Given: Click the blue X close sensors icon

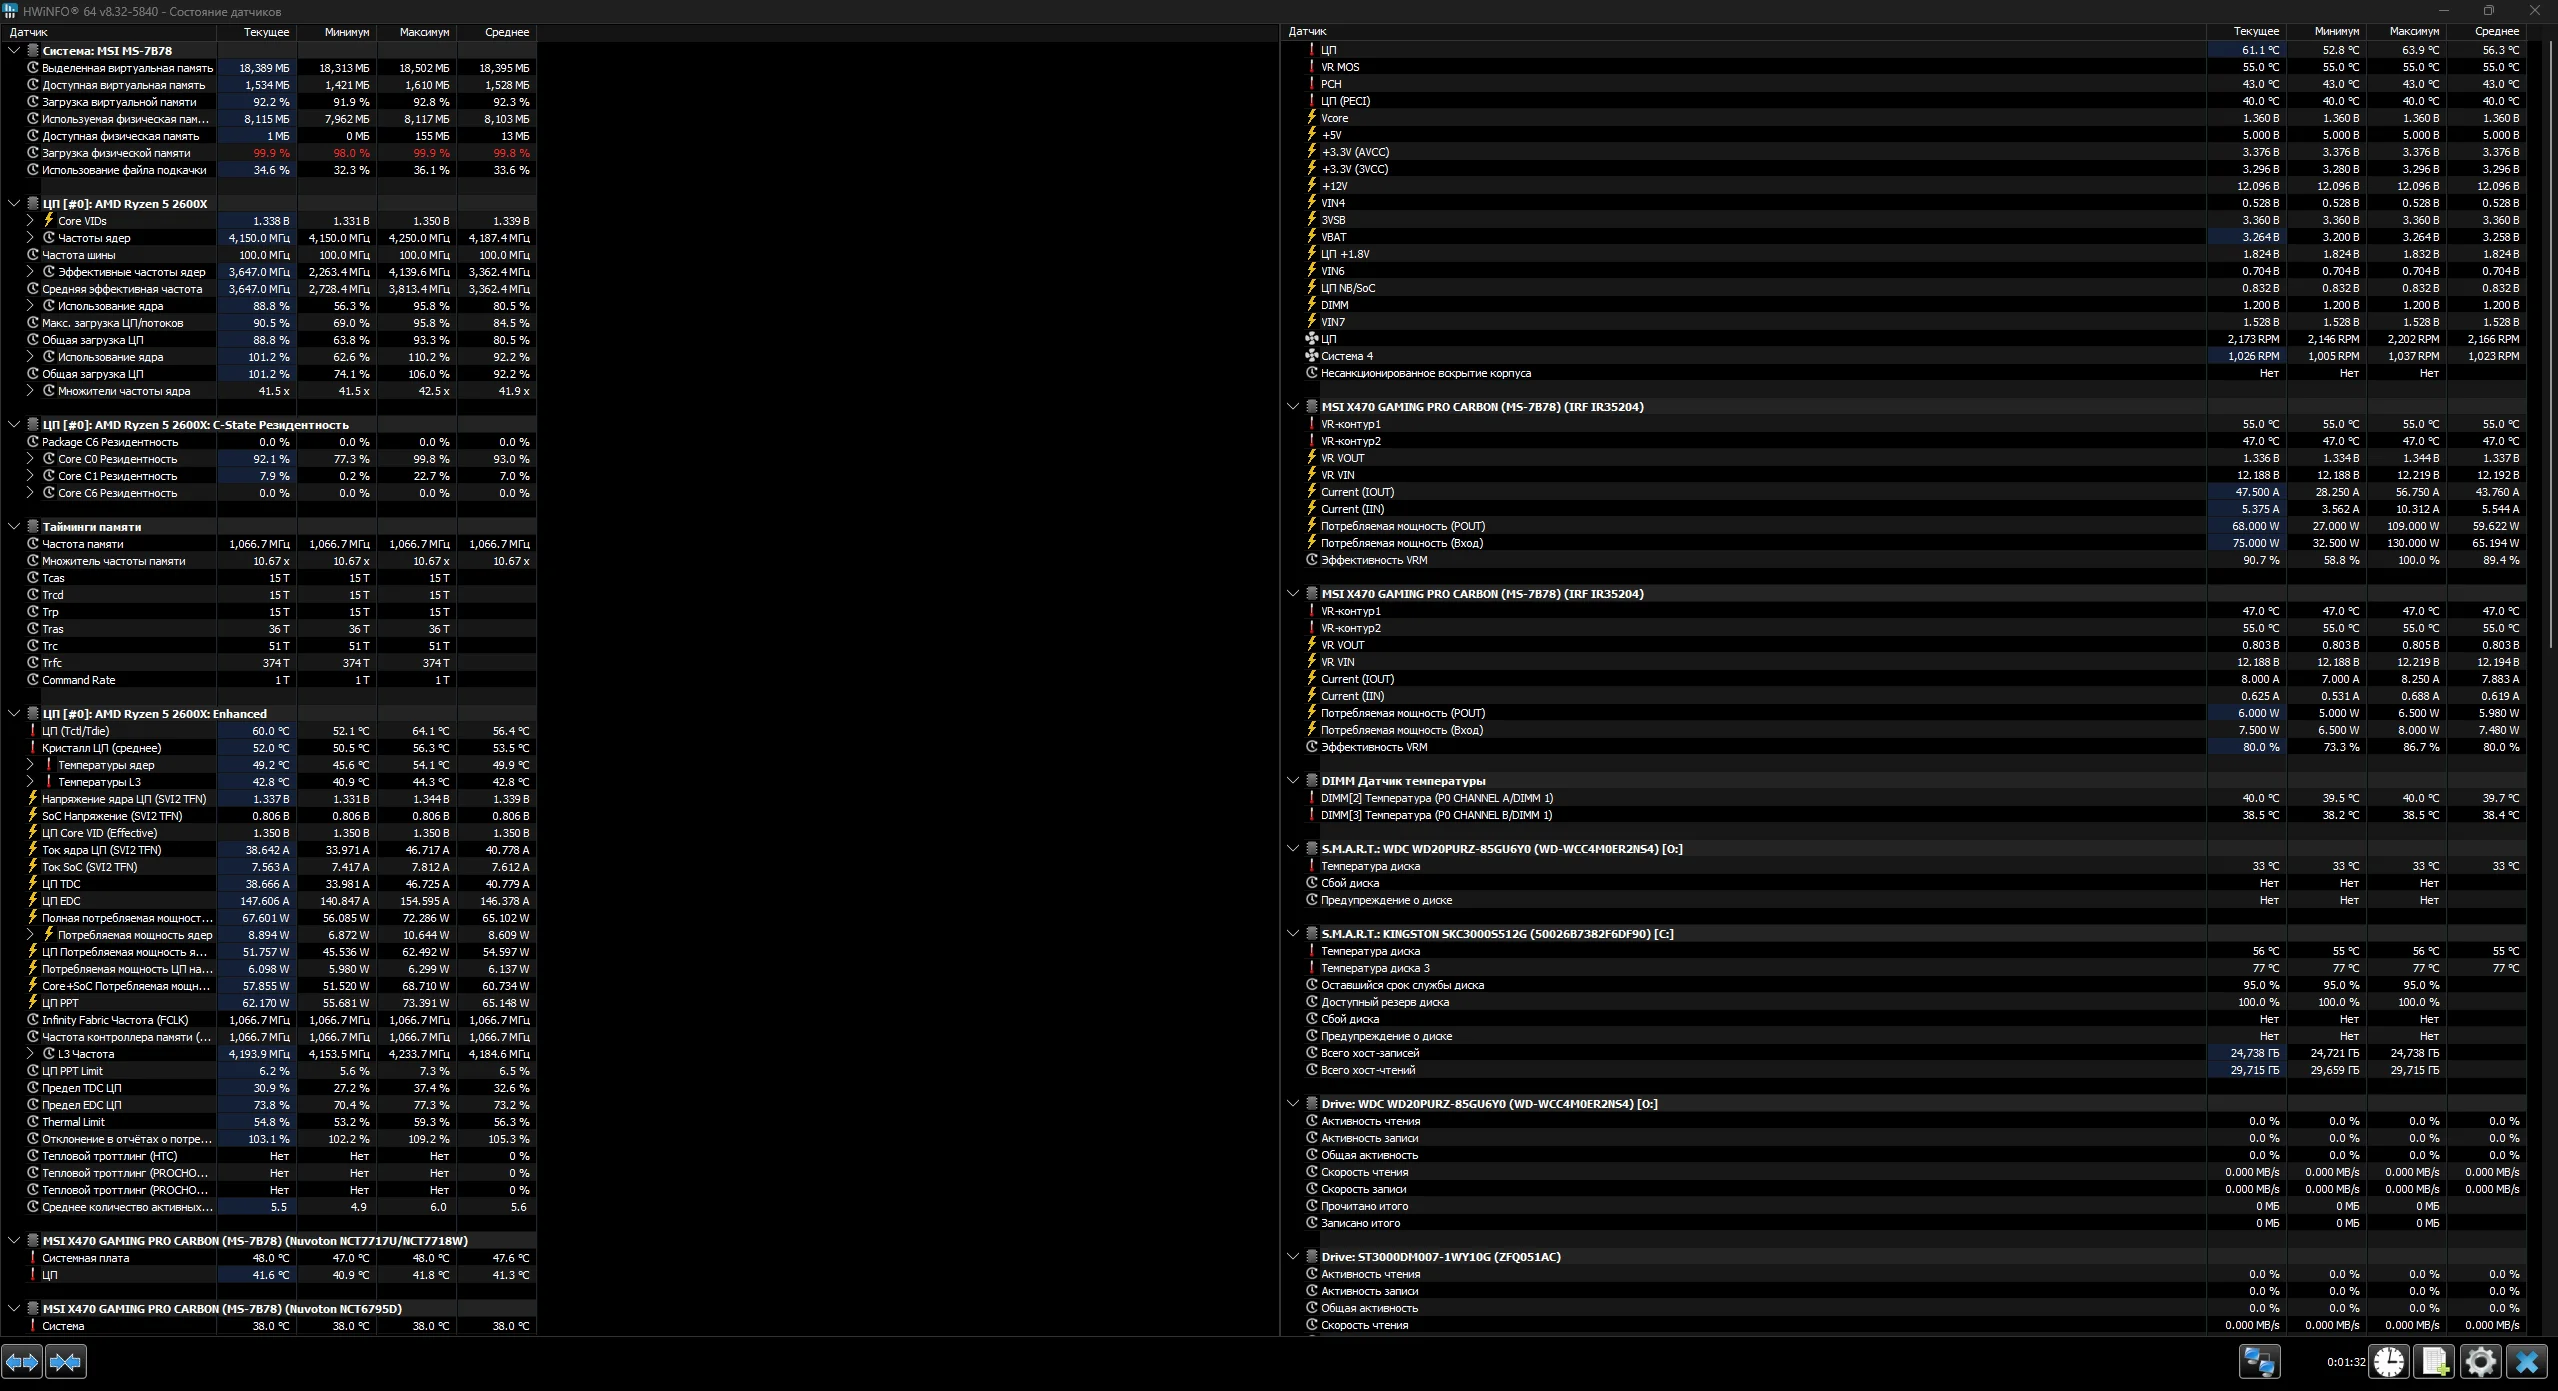Looking at the screenshot, I should tap(2527, 1361).
